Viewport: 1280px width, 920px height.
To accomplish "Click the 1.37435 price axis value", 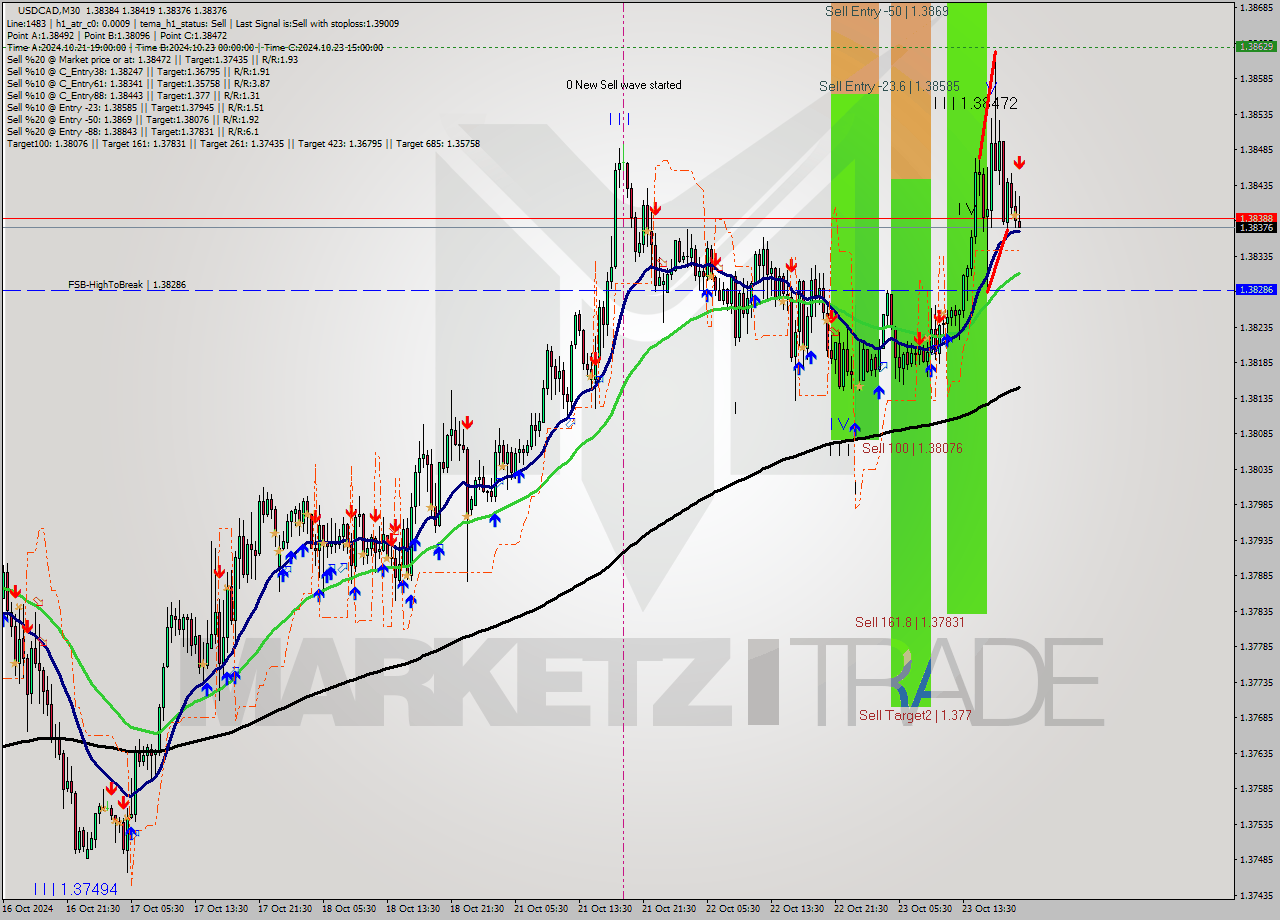I will pyautogui.click(x=1256, y=895).
